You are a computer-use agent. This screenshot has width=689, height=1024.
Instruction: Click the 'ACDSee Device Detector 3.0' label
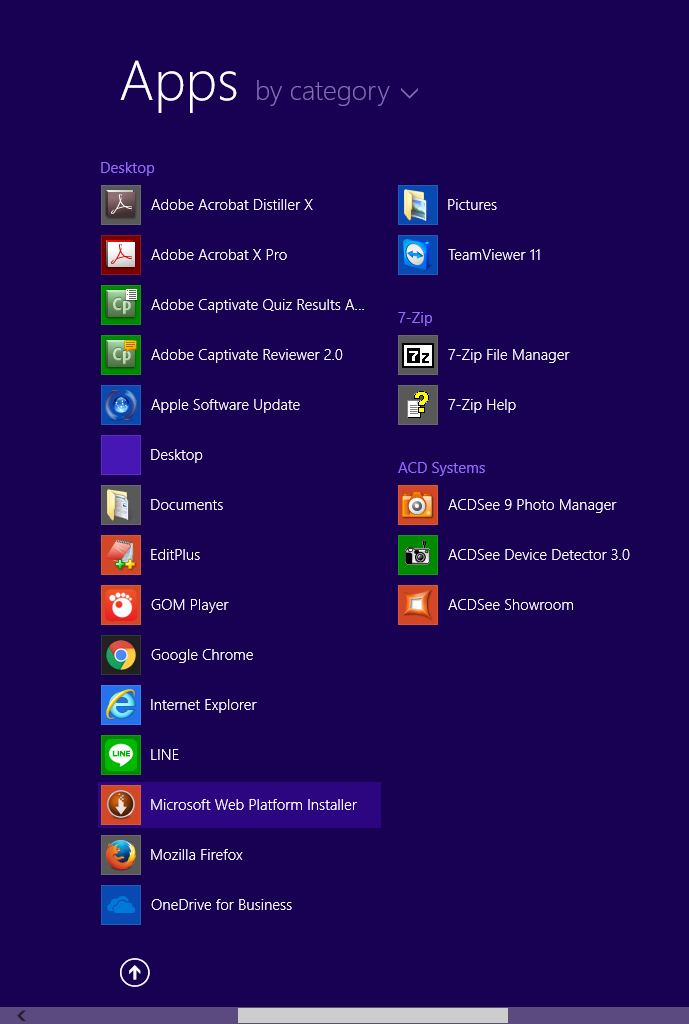(539, 554)
